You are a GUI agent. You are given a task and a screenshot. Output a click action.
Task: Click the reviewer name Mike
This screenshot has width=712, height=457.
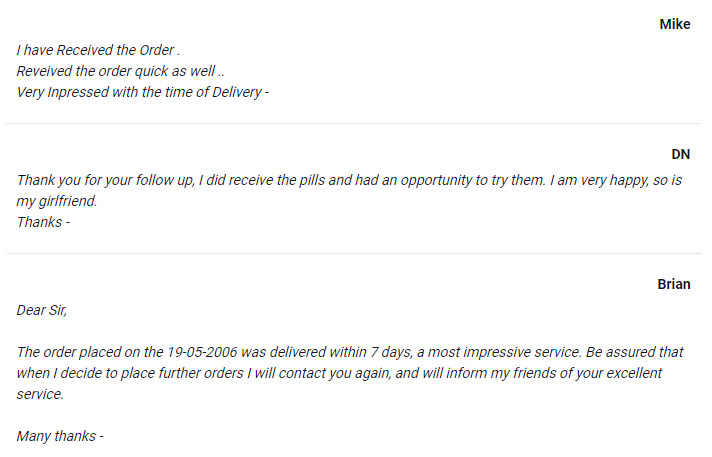(x=675, y=24)
